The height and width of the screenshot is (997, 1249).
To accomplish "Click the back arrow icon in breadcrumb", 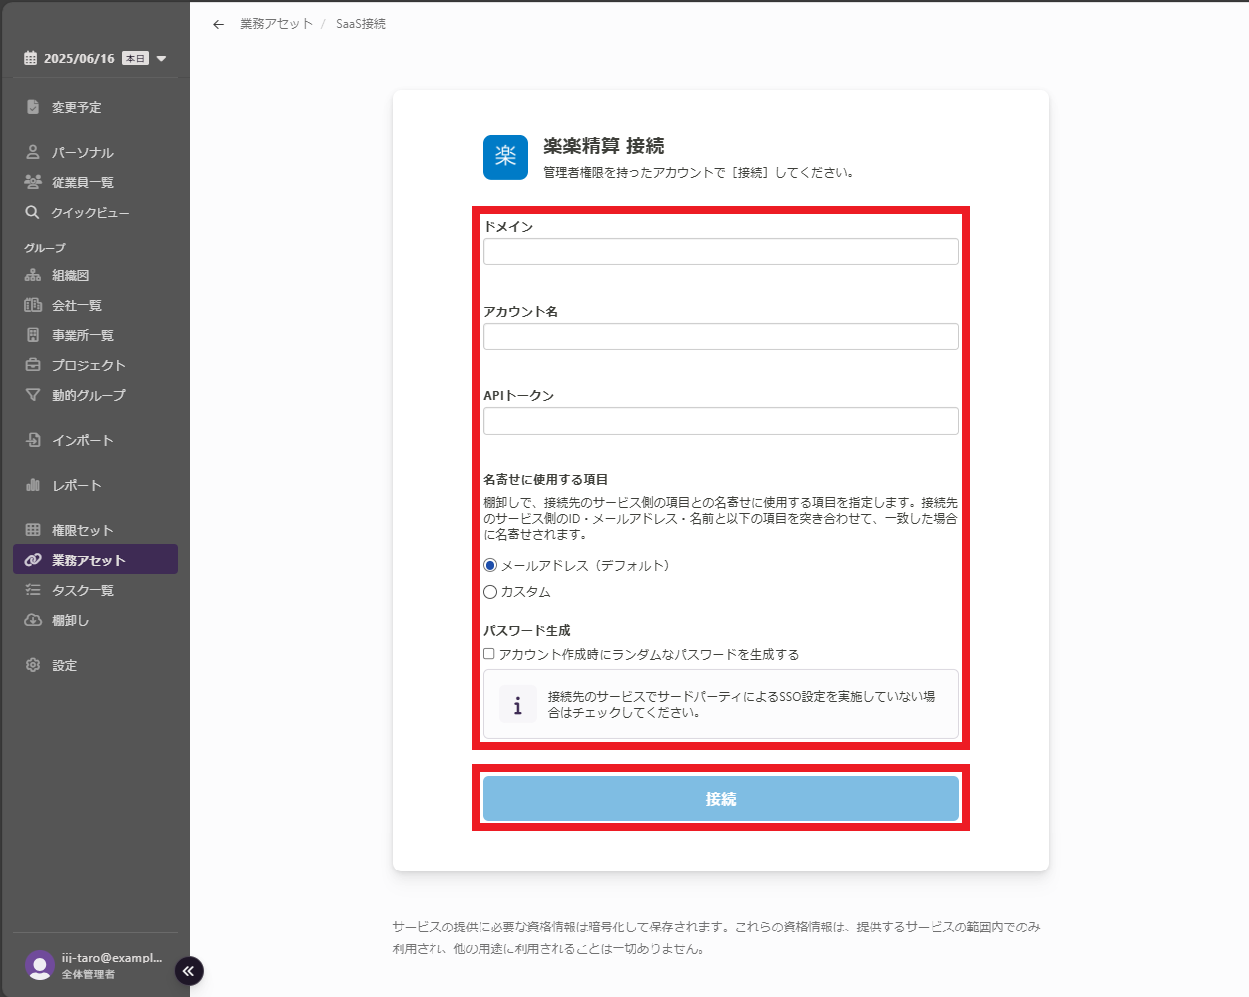I will click(218, 24).
